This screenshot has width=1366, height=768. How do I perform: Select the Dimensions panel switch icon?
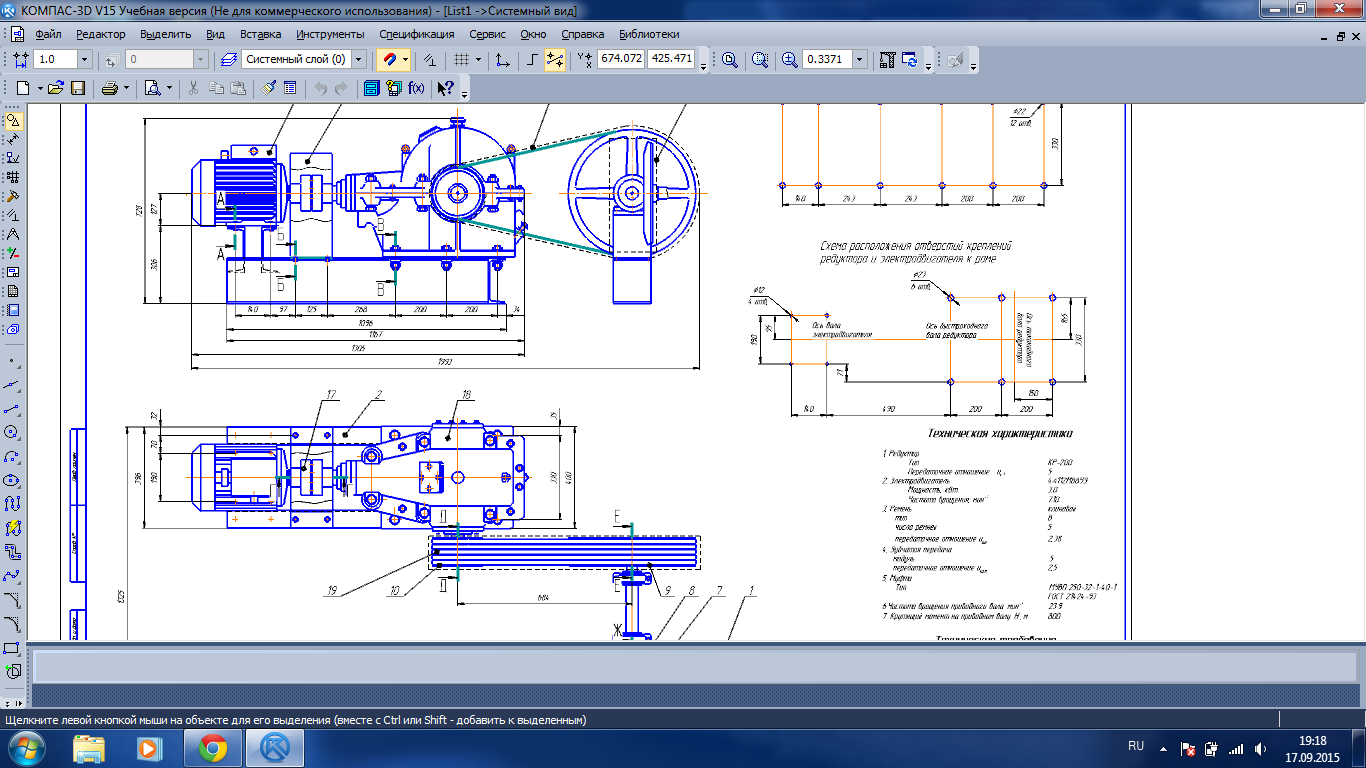pos(13,140)
